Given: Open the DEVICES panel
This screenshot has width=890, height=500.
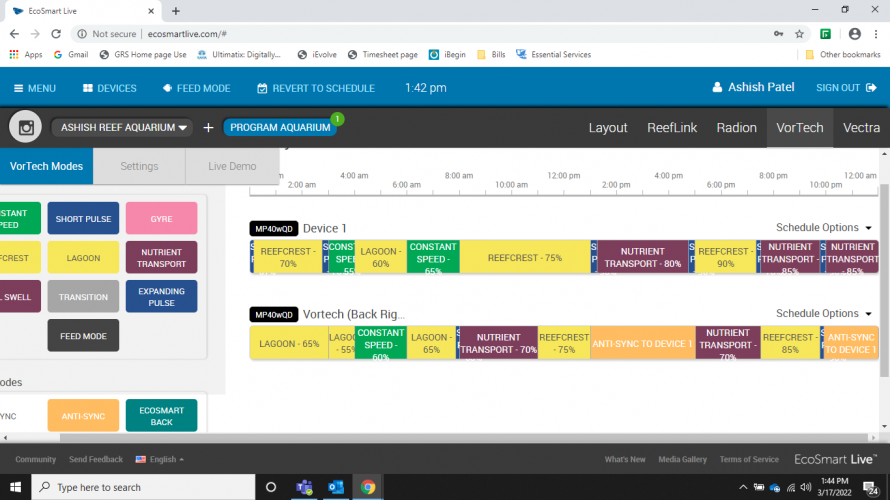Looking at the screenshot, I should [110, 89].
